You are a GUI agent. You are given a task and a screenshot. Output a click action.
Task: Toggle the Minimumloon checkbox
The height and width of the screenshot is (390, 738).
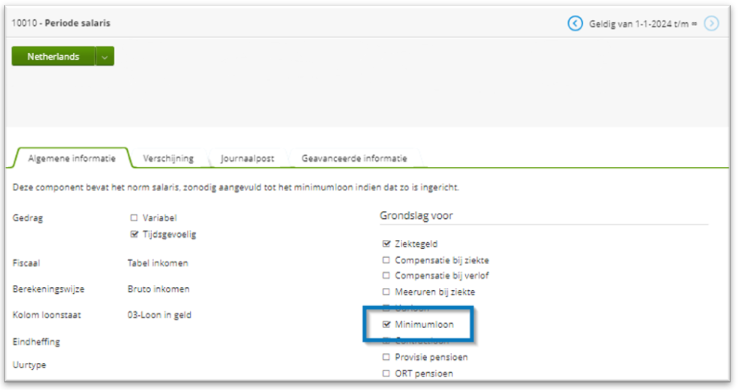tap(386, 324)
